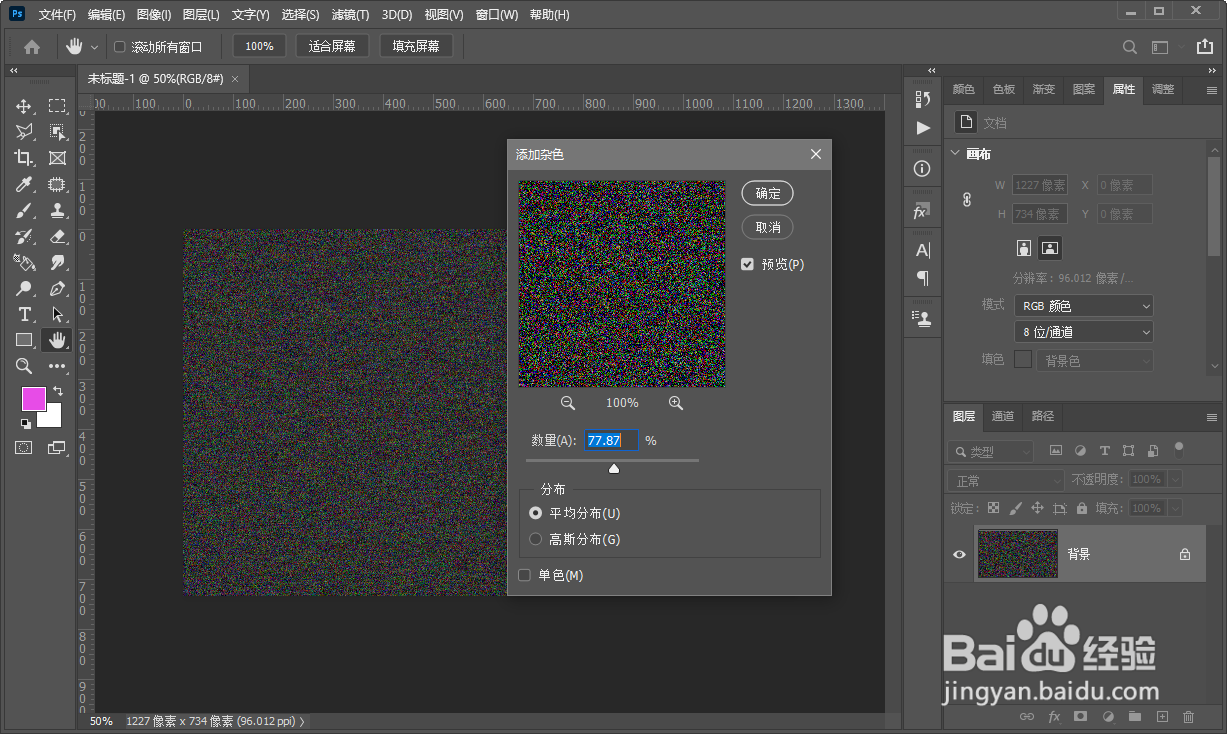Select the Rectangle shape tool
The height and width of the screenshot is (734, 1227).
coord(24,340)
